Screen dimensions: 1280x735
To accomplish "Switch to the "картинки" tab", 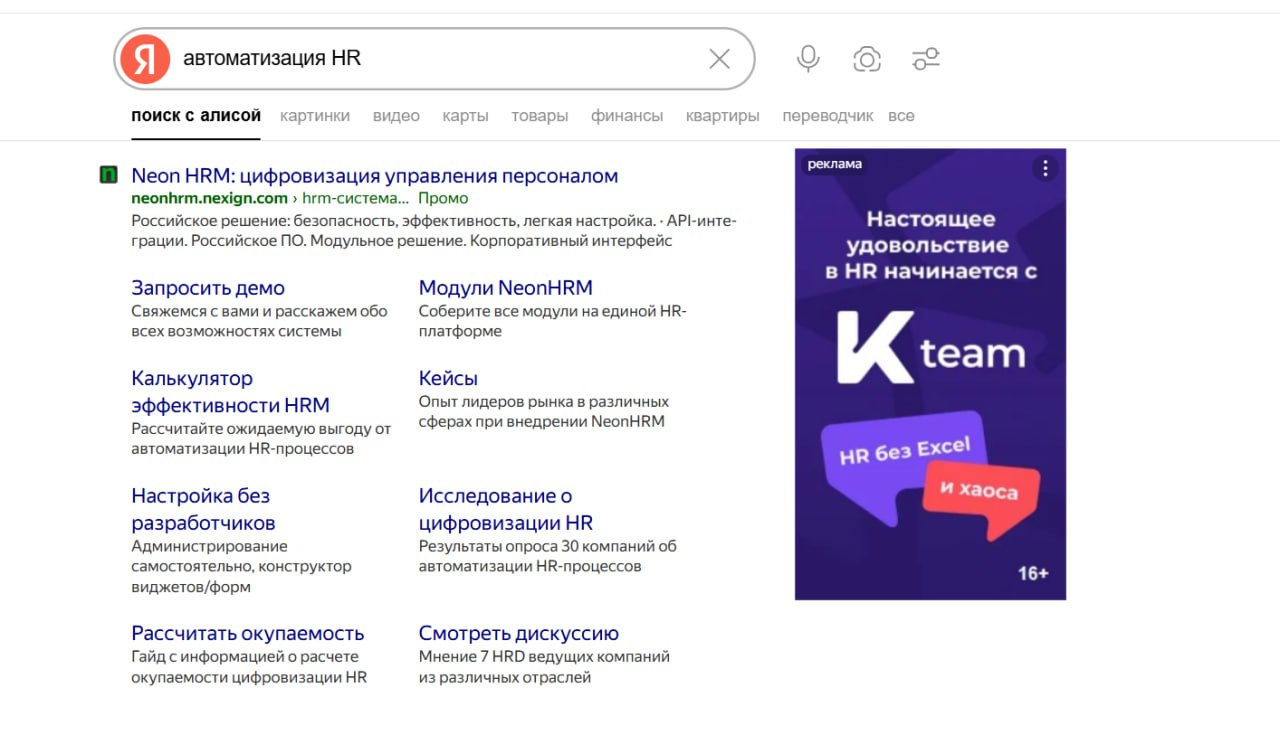I will click(x=315, y=116).
